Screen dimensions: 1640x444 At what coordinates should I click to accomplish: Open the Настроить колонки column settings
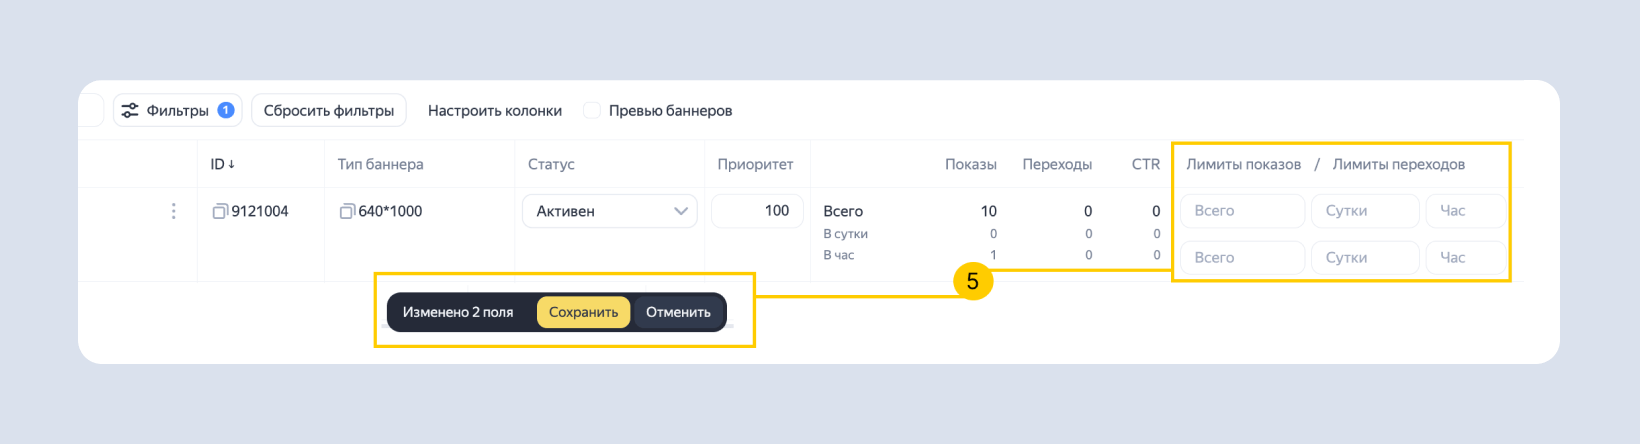pyautogui.click(x=495, y=111)
